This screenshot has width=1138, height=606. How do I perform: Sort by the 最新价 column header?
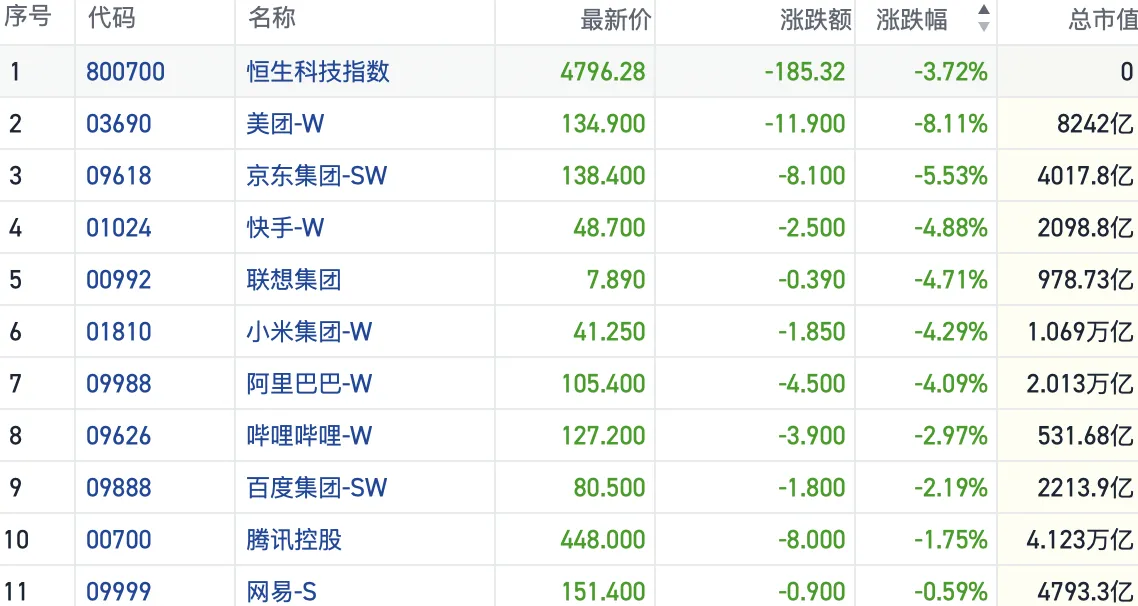coord(615,20)
